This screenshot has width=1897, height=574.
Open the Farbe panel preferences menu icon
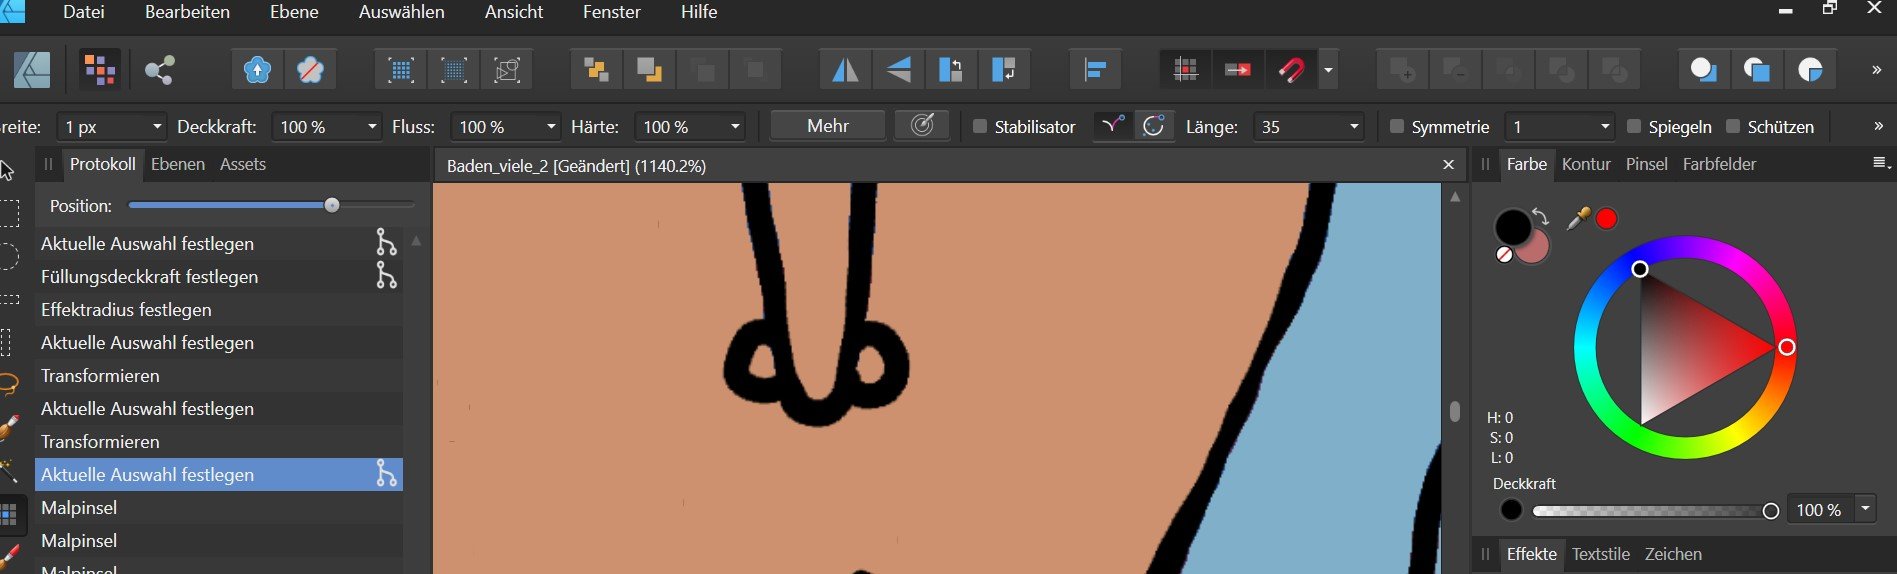click(x=1881, y=163)
